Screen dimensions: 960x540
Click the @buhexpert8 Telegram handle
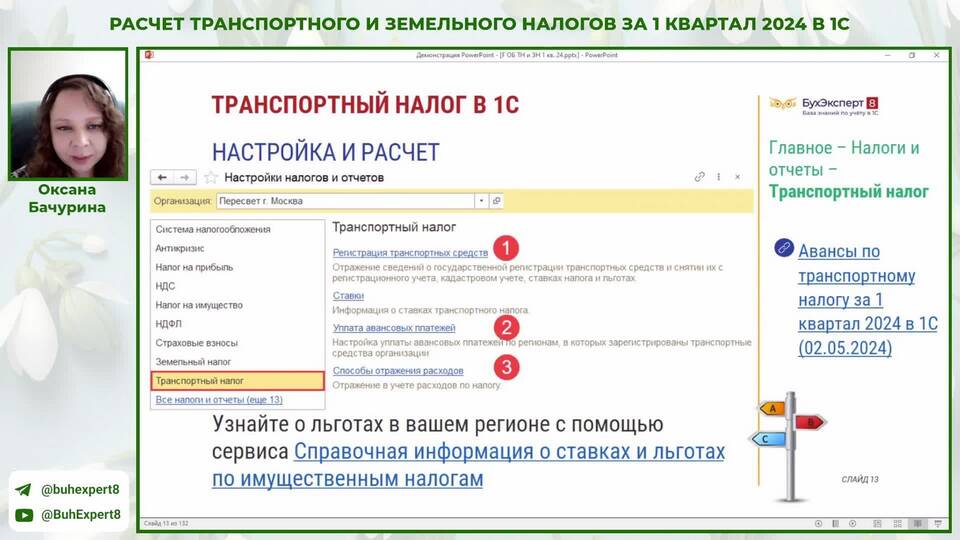80,490
